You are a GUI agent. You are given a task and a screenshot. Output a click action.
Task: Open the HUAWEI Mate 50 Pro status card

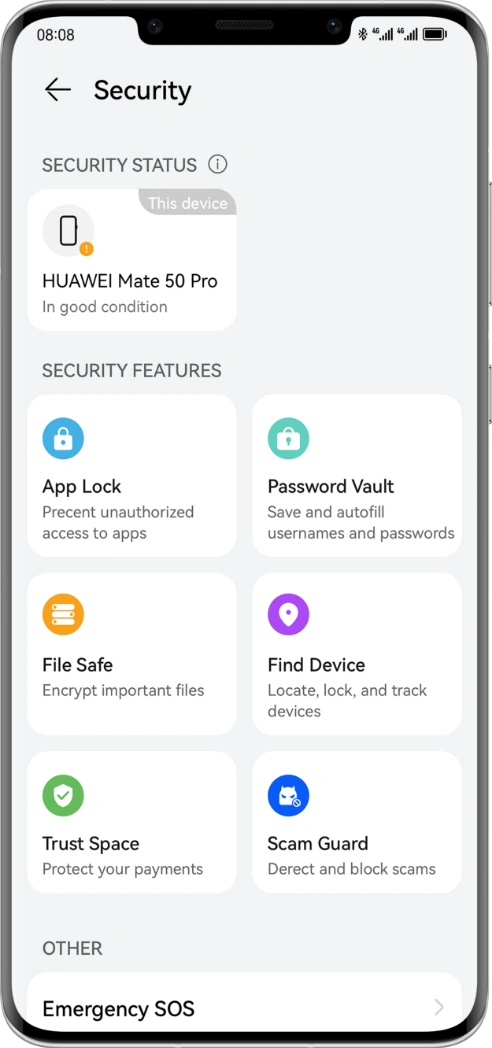(132, 260)
